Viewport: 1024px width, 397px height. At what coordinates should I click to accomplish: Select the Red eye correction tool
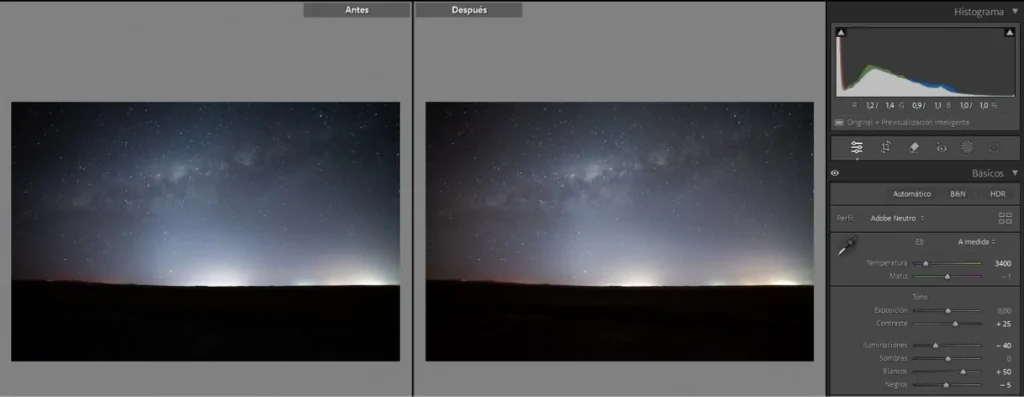941,148
